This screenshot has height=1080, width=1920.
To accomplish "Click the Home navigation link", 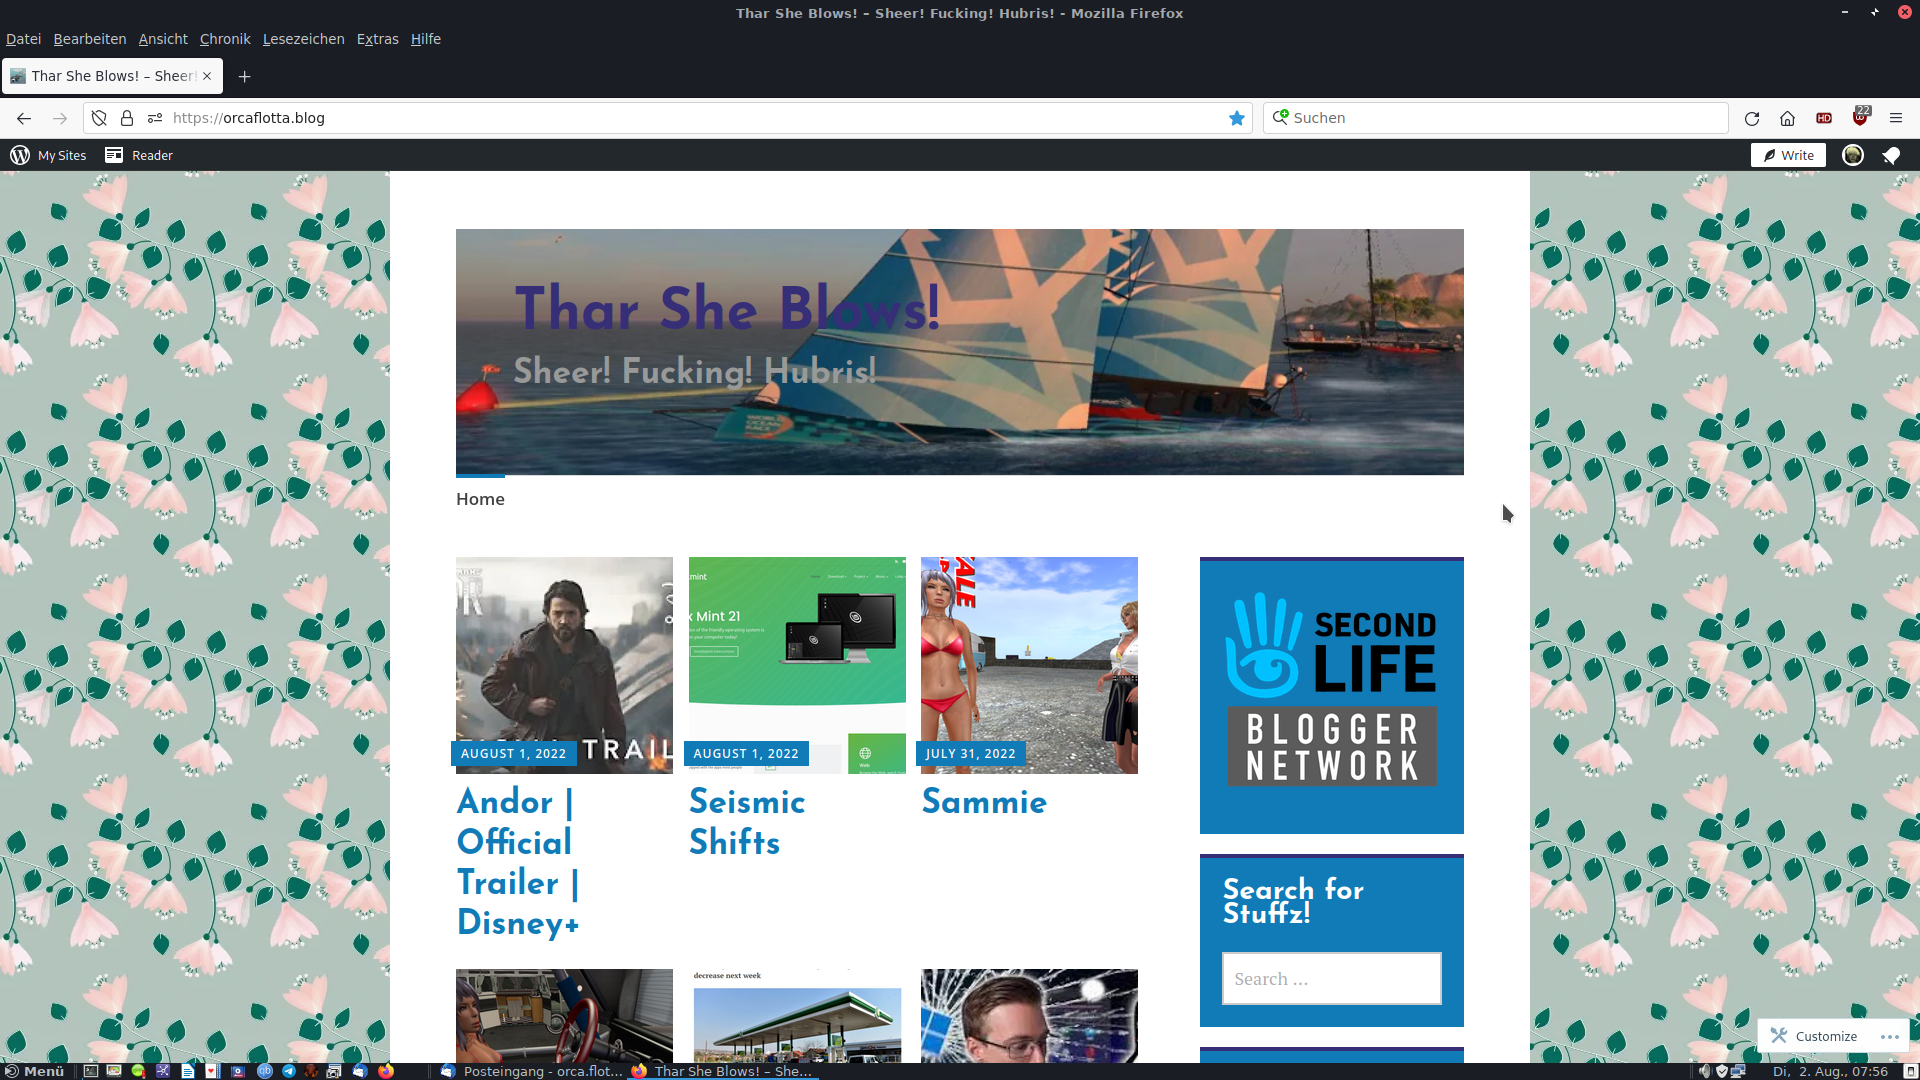I will (480, 499).
